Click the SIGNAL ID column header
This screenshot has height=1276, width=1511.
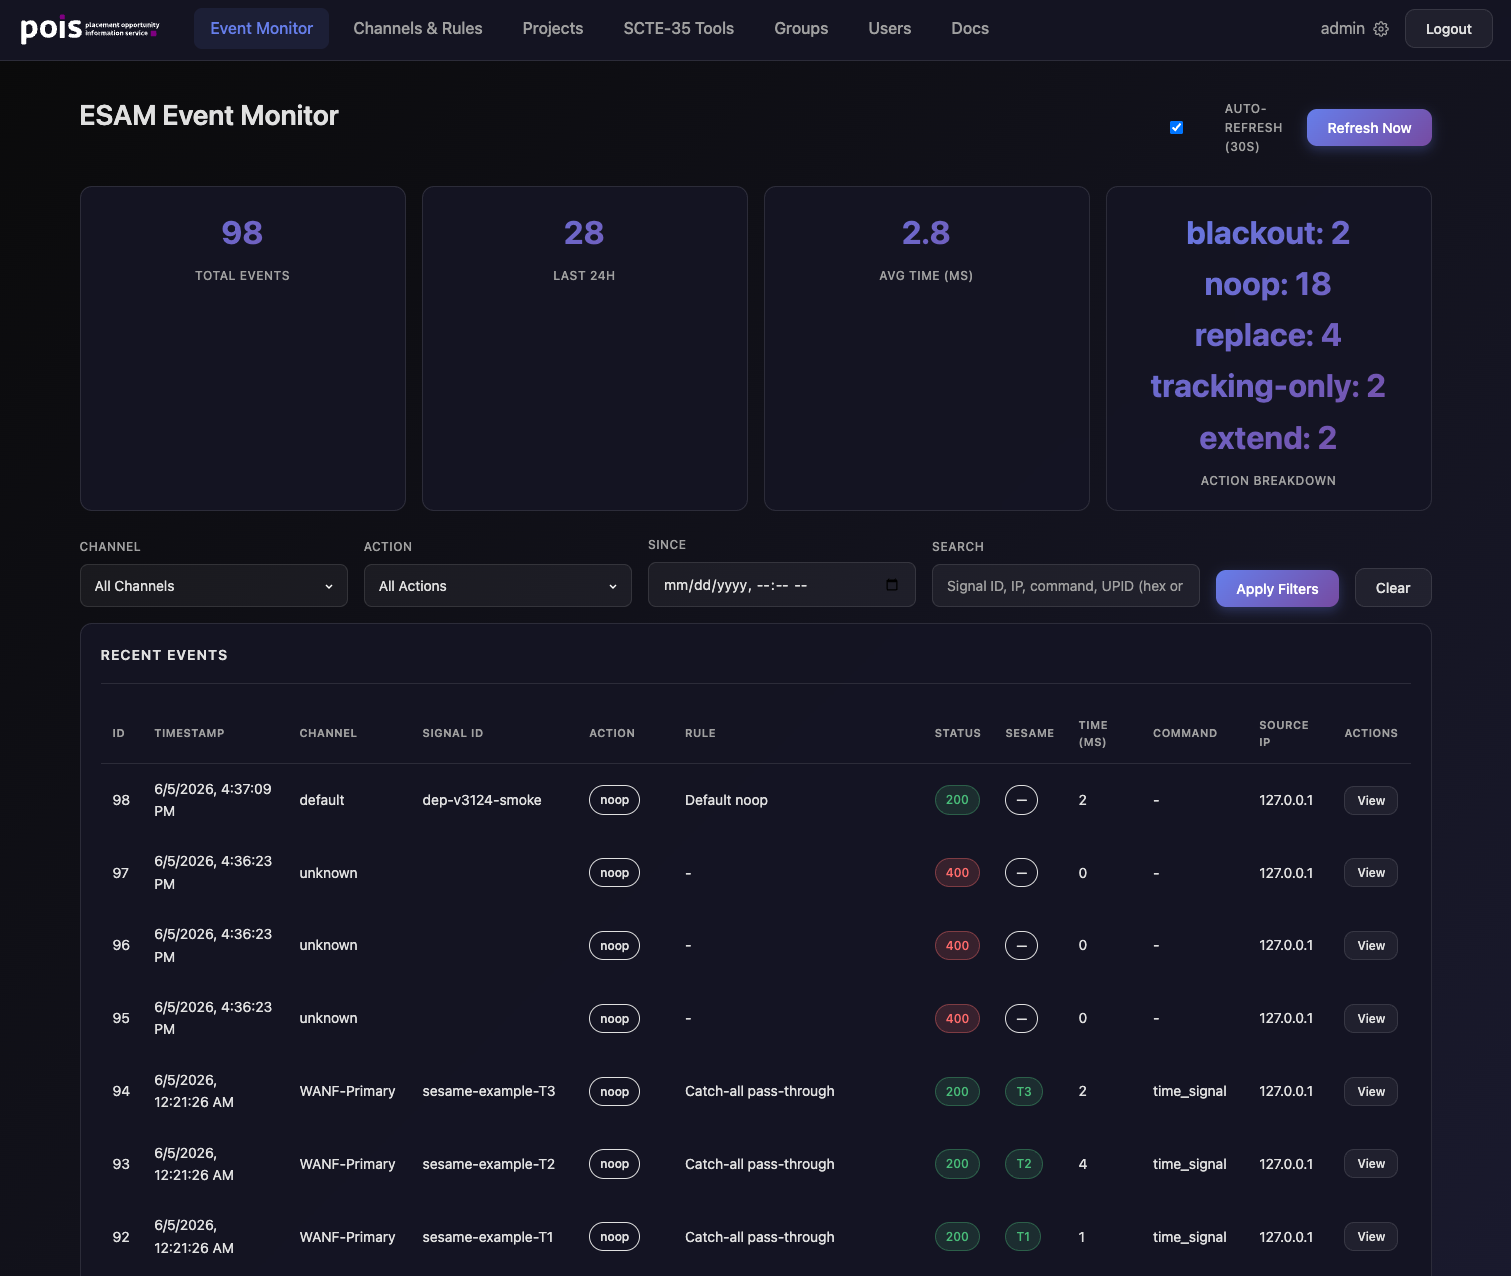point(453,733)
